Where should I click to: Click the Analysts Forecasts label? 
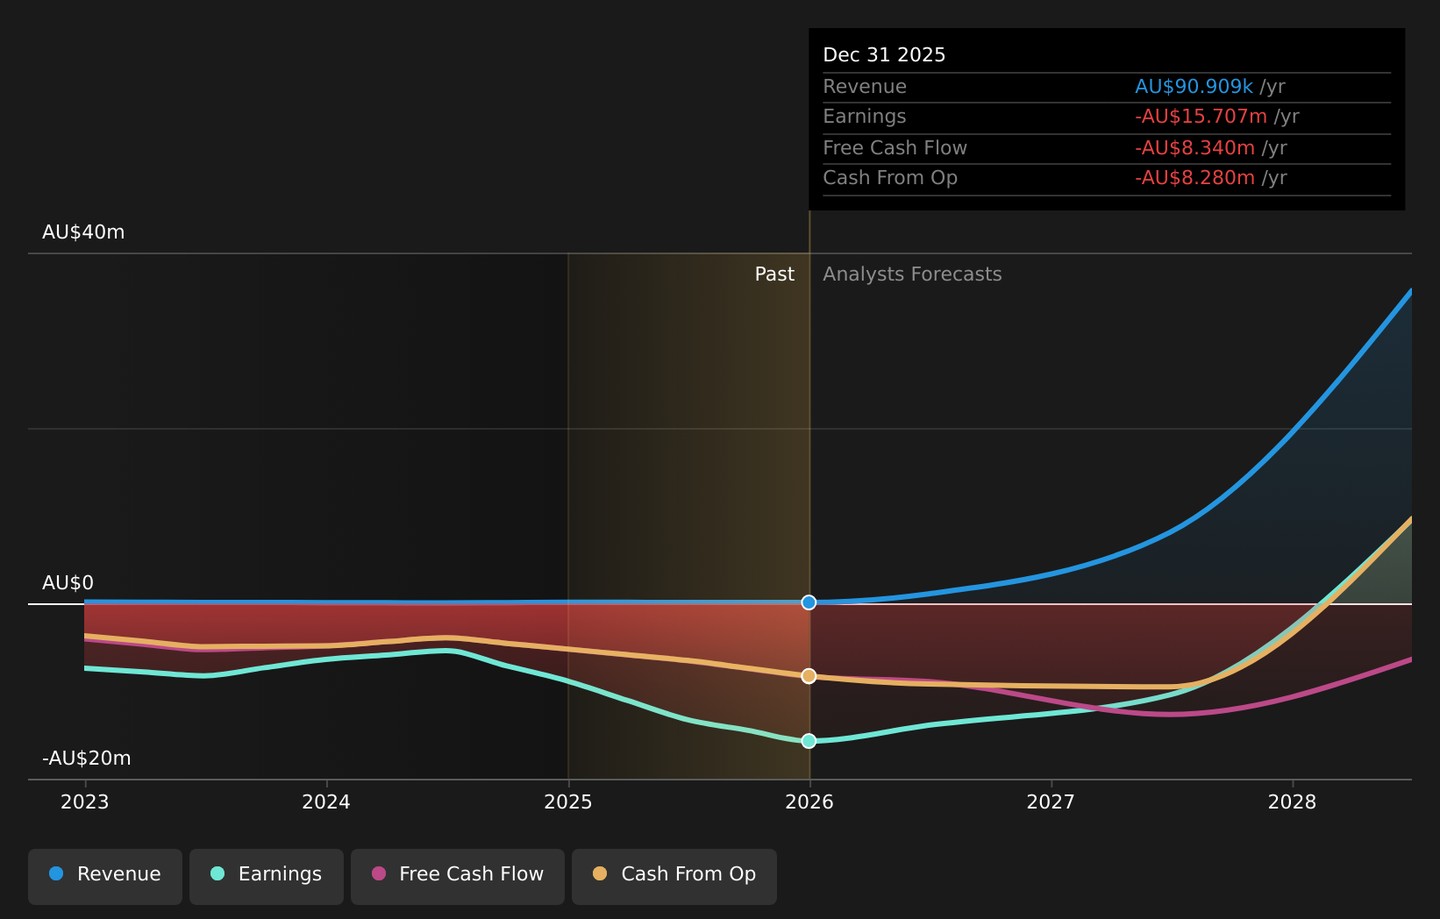(x=912, y=274)
